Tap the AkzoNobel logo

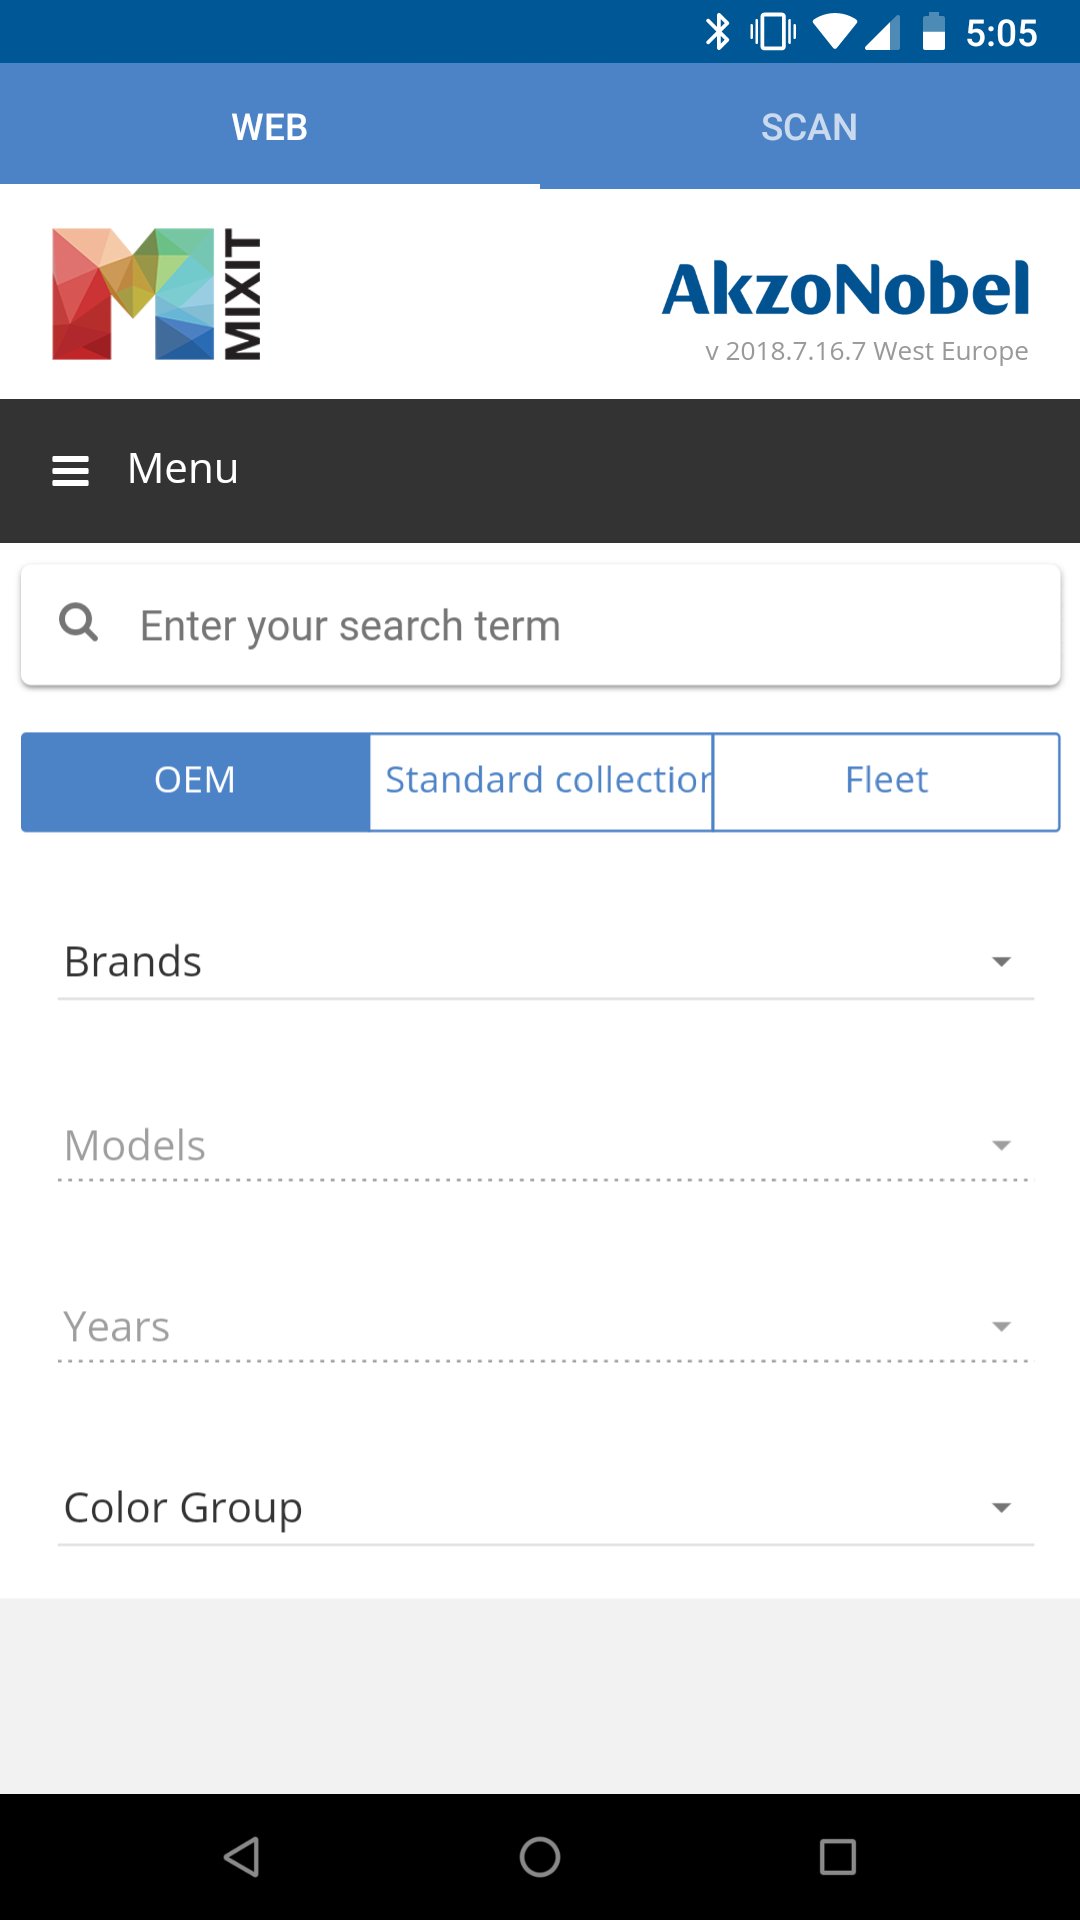coord(846,289)
